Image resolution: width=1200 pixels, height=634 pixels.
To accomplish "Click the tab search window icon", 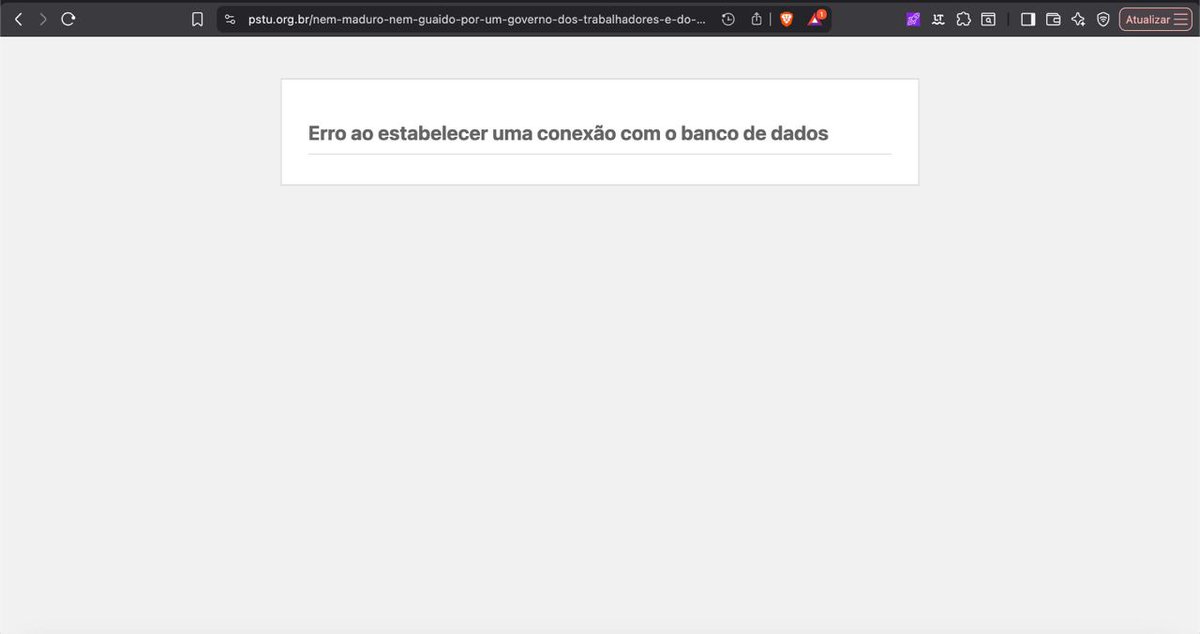I will pyautogui.click(x=988, y=19).
